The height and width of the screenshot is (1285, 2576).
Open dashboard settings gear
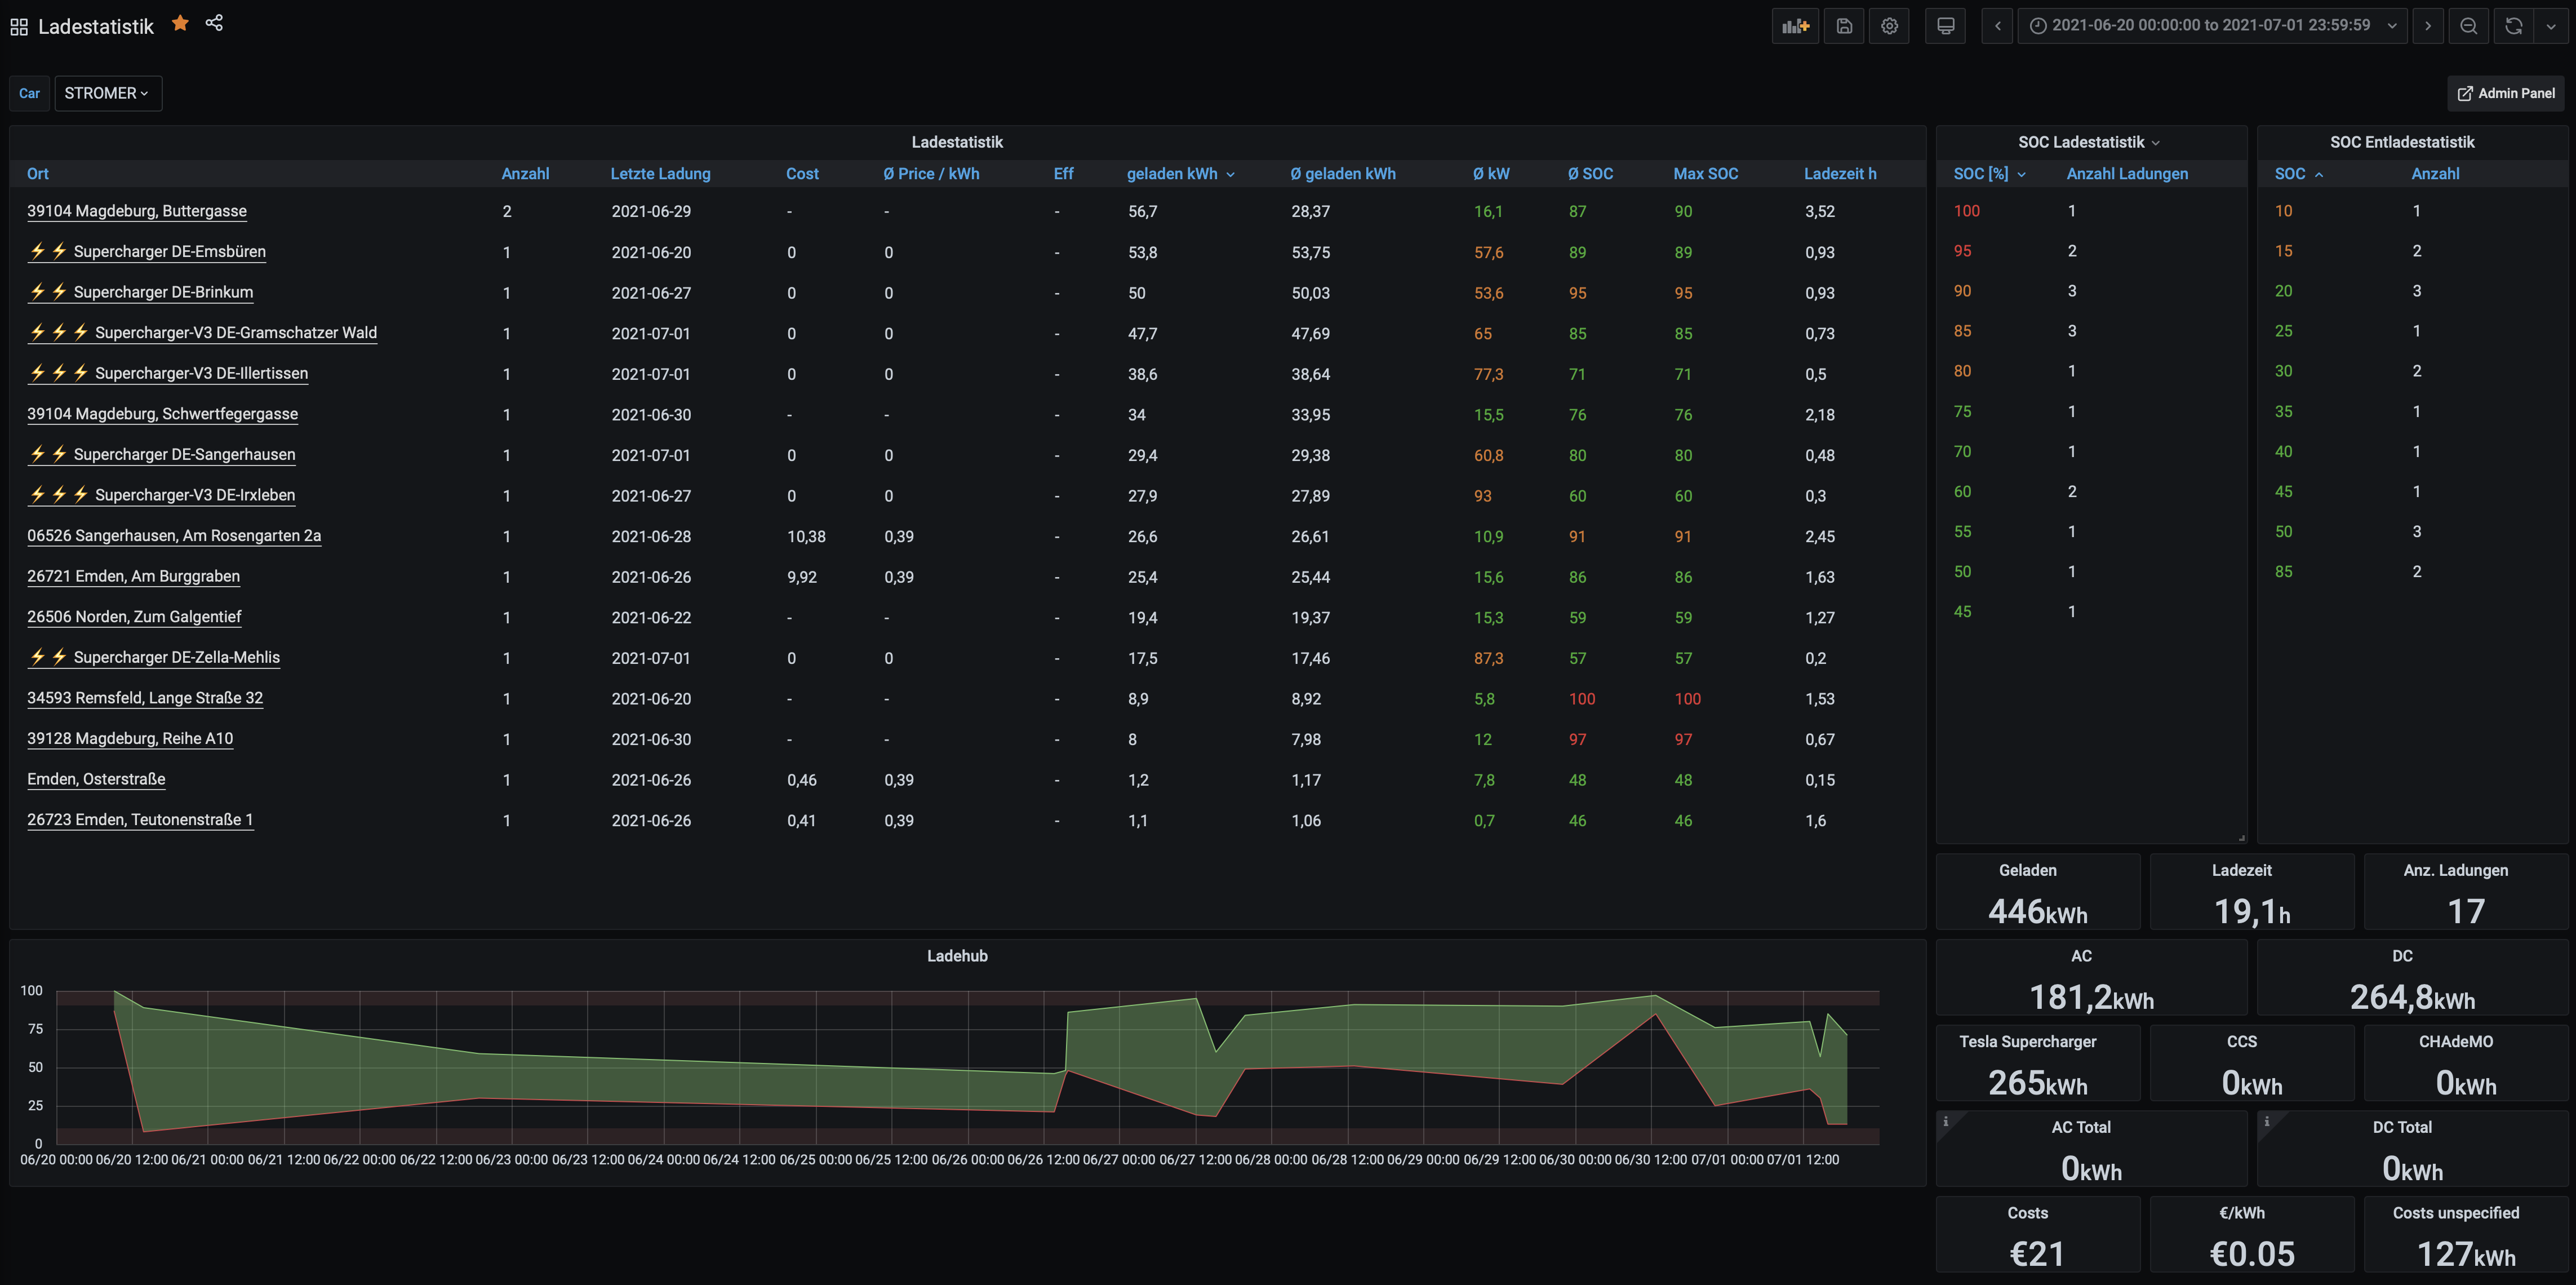[x=1889, y=26]
